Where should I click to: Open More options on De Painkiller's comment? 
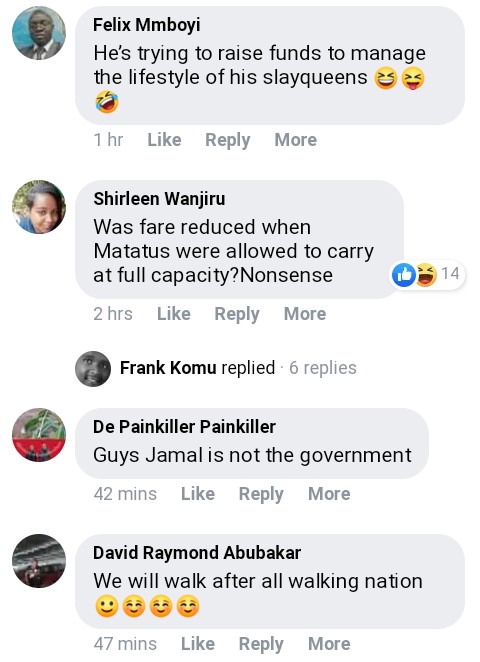tap(329, 494)
